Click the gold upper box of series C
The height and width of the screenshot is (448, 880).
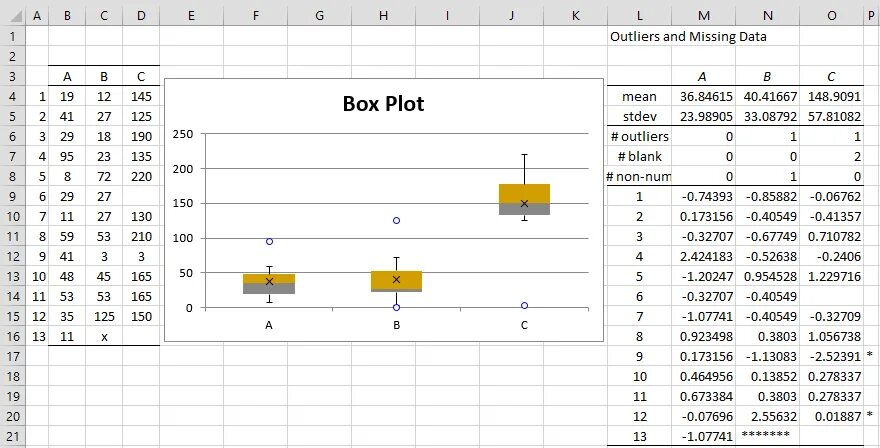(x=524, y=194)
